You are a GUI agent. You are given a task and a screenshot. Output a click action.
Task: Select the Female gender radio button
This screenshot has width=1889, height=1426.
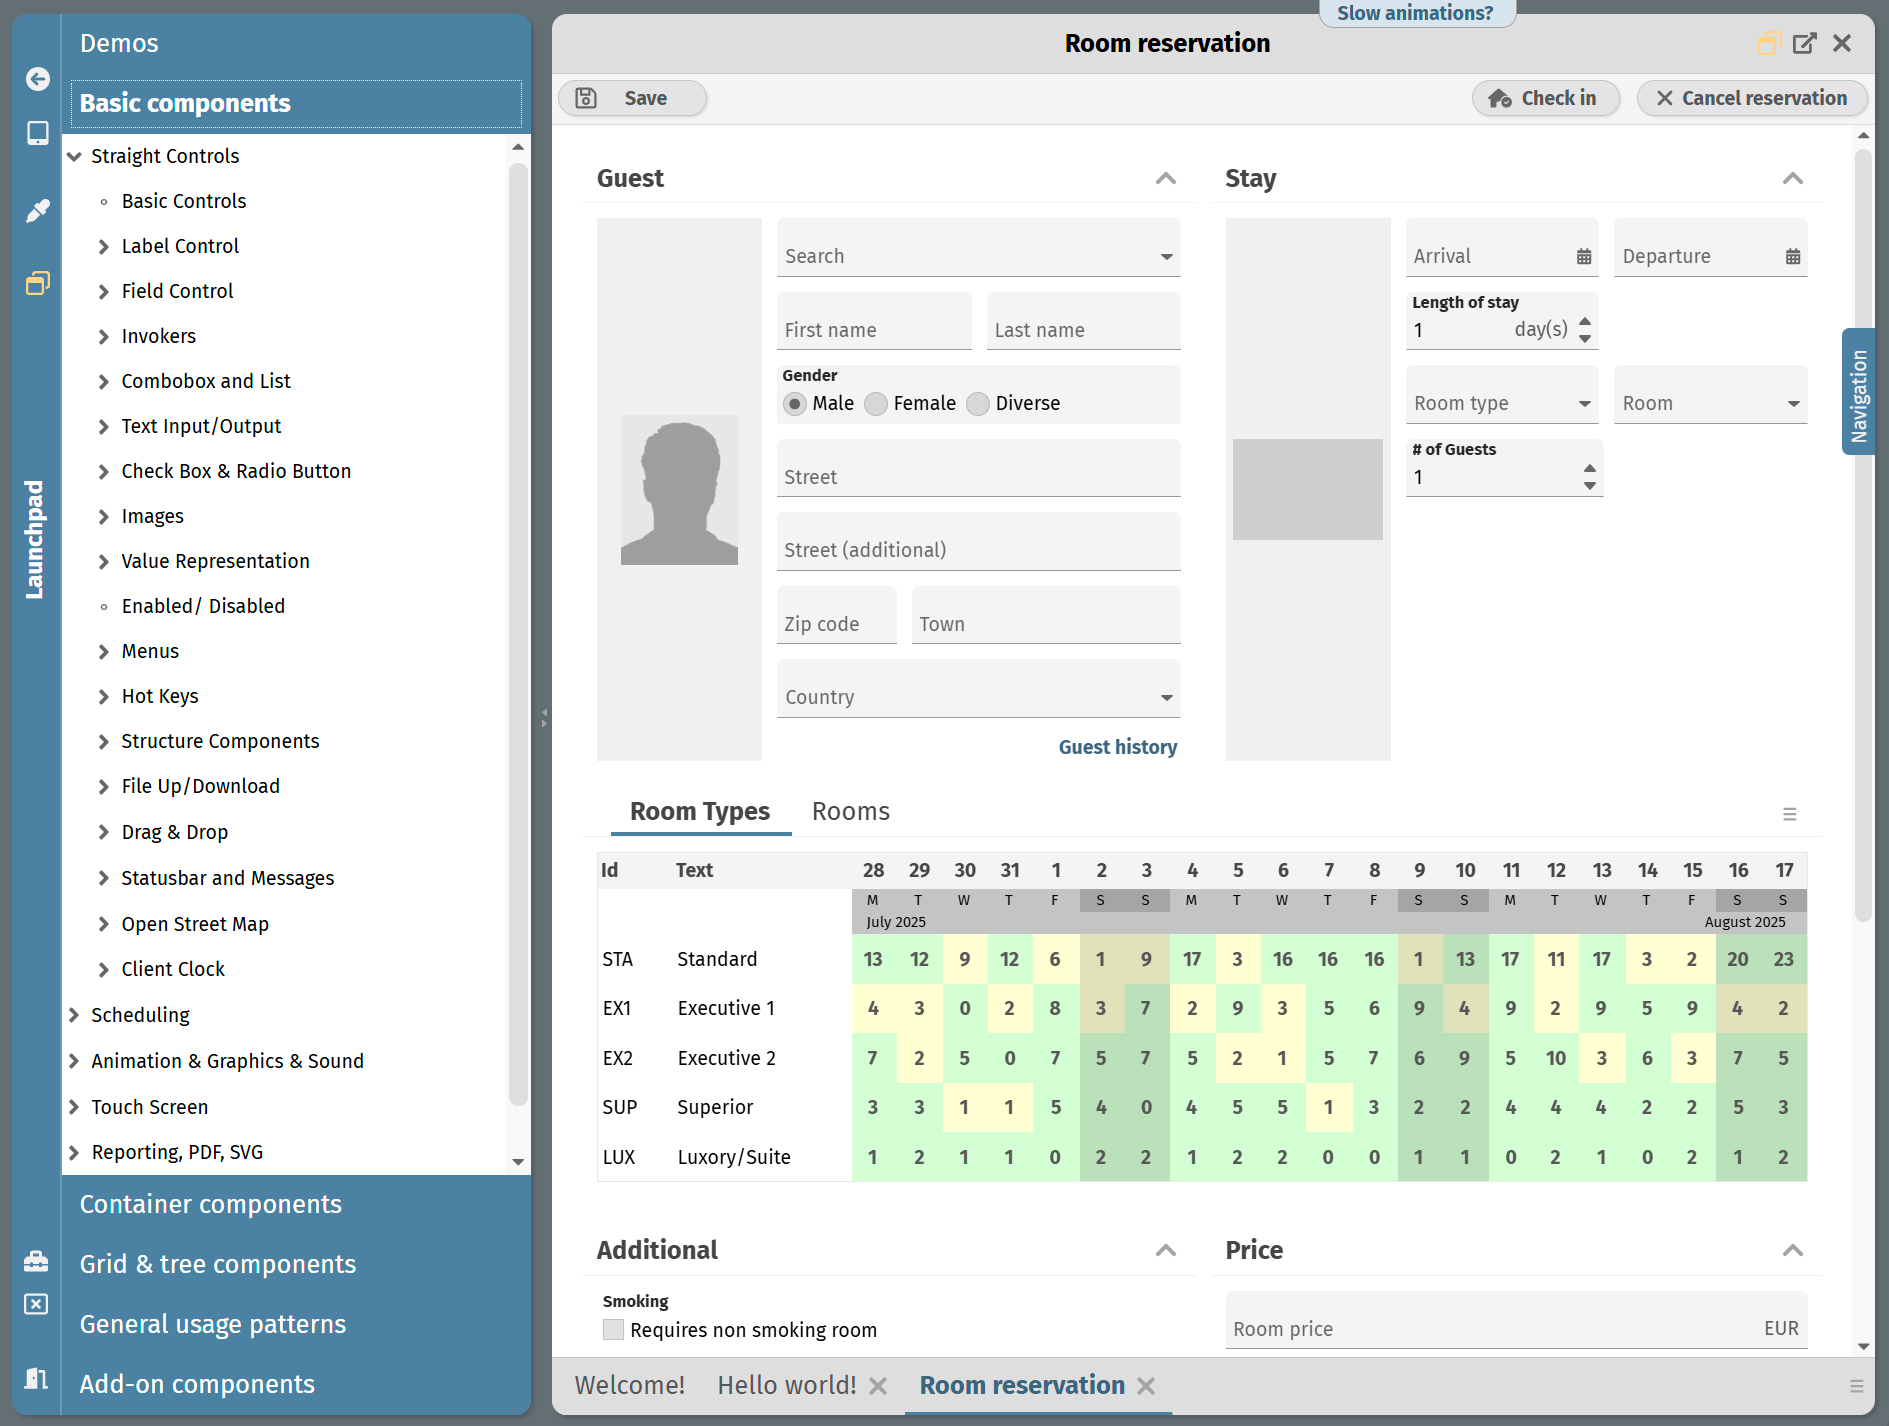[x=876, y=404]
